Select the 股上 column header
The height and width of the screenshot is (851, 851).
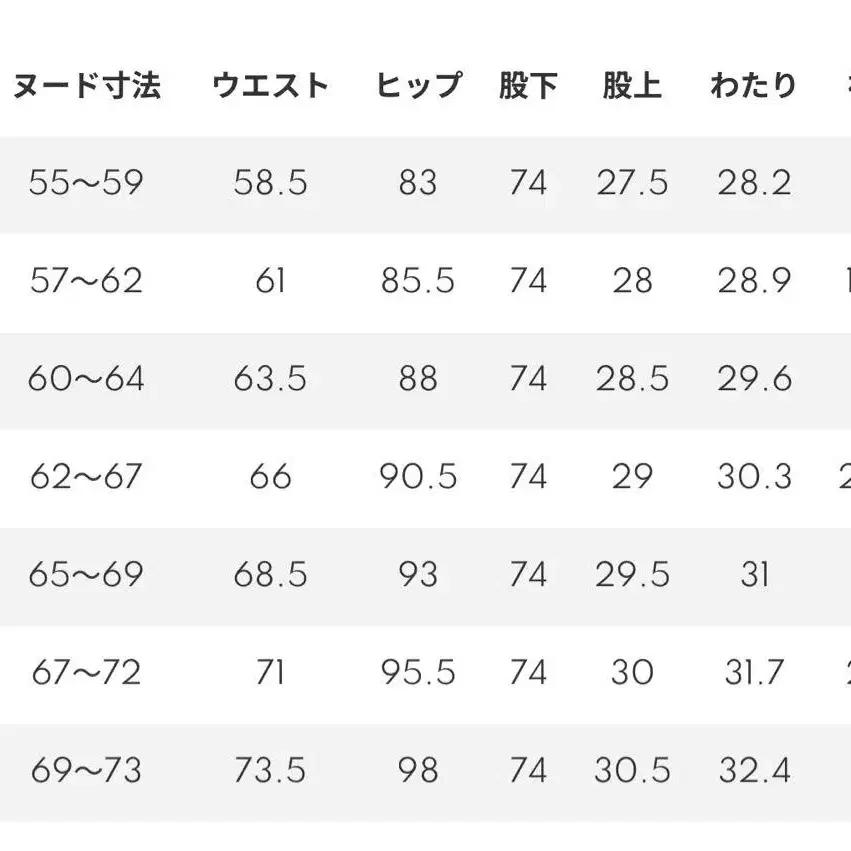click(631, 86)
